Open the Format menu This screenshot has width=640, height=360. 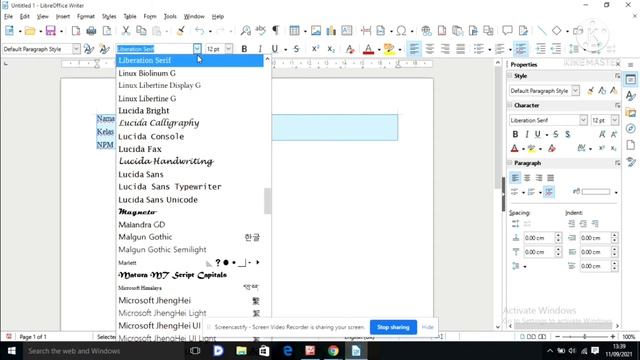[86, 16]
